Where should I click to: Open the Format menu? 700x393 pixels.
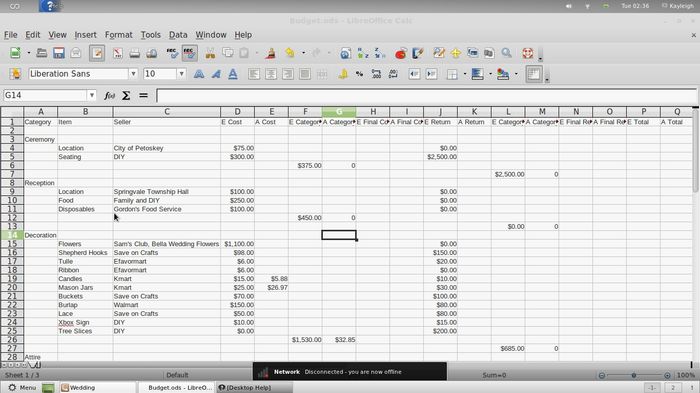(x=118, y=35)
